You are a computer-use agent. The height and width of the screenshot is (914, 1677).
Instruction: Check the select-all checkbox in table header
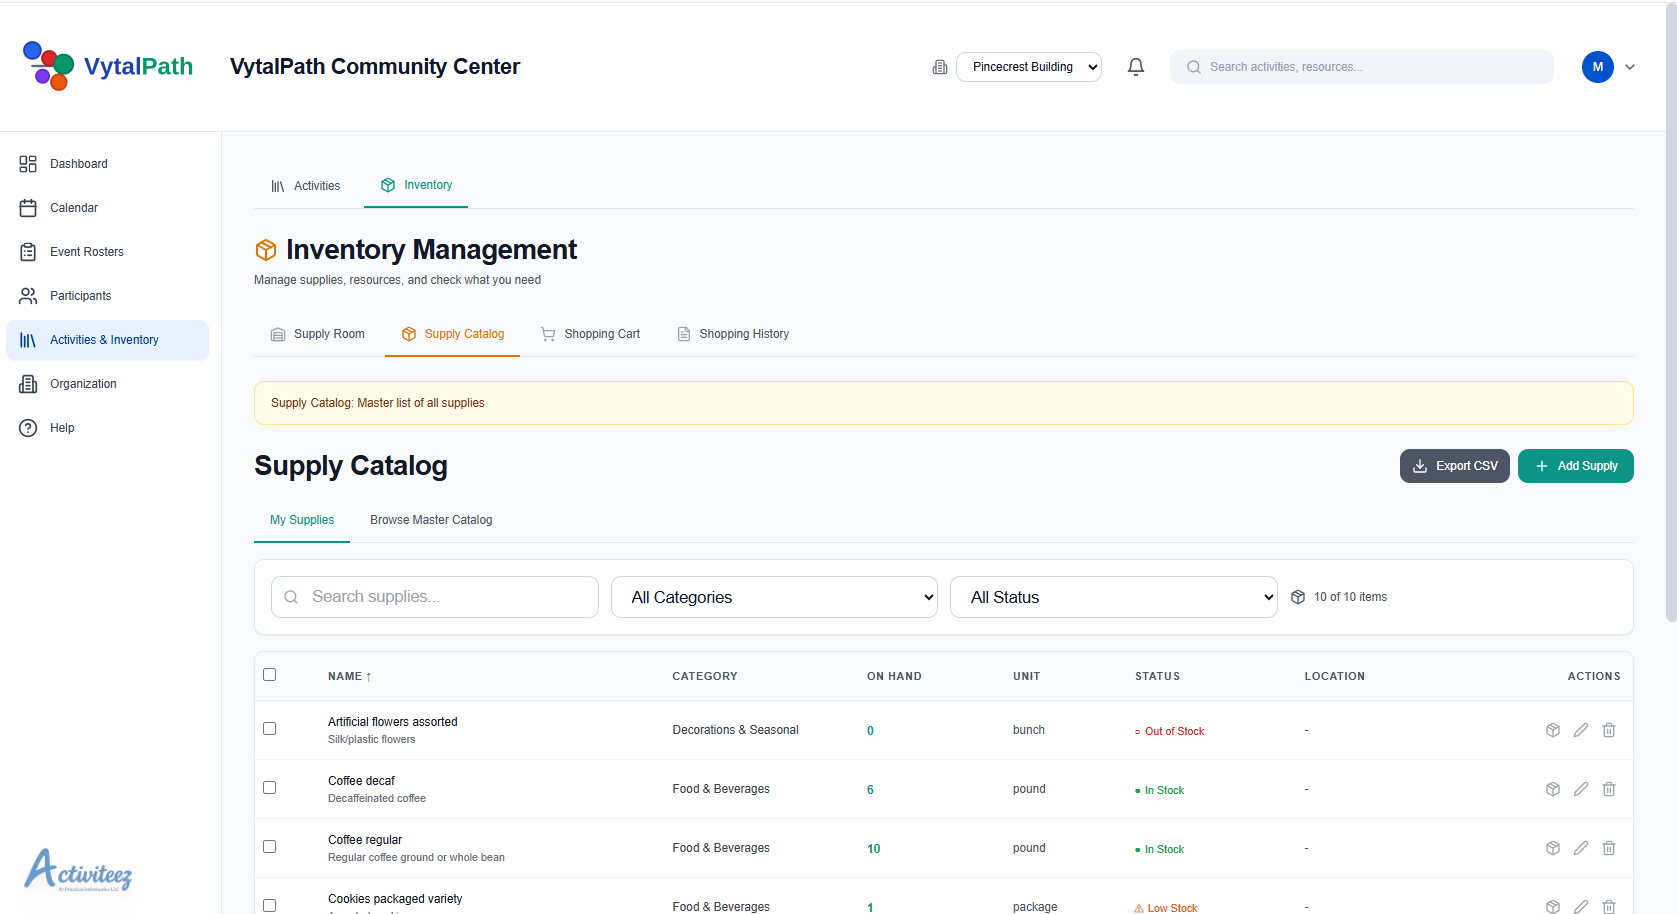269,674
